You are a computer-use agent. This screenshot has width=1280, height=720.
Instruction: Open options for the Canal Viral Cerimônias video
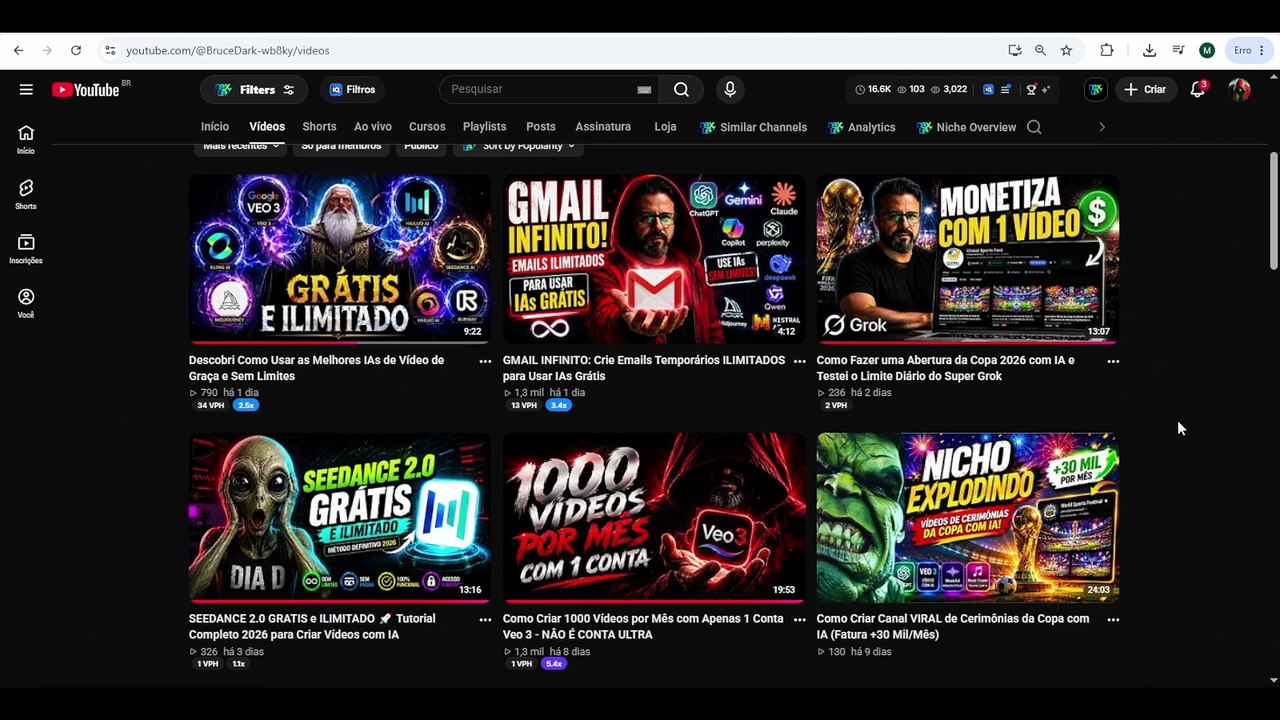[x=1113, y=619]
